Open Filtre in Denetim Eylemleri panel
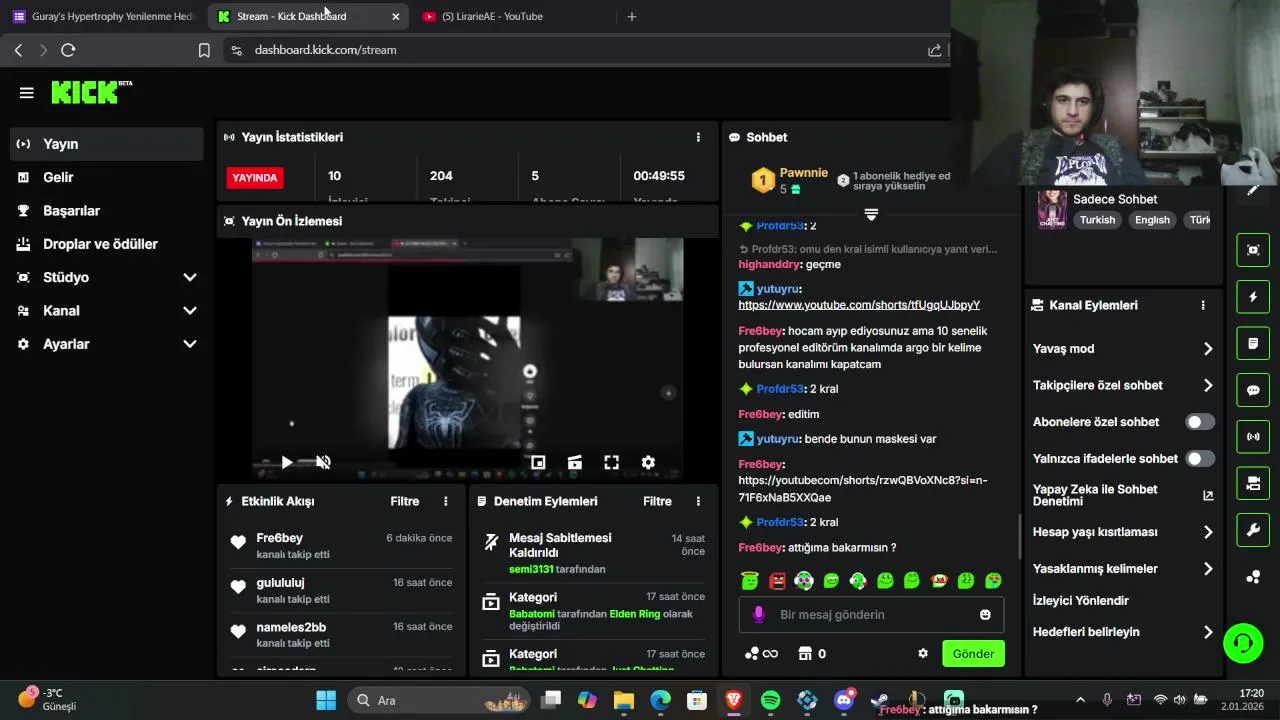Image resolution: width=1280 pixels, height=720 pixels. coord(657,501)
